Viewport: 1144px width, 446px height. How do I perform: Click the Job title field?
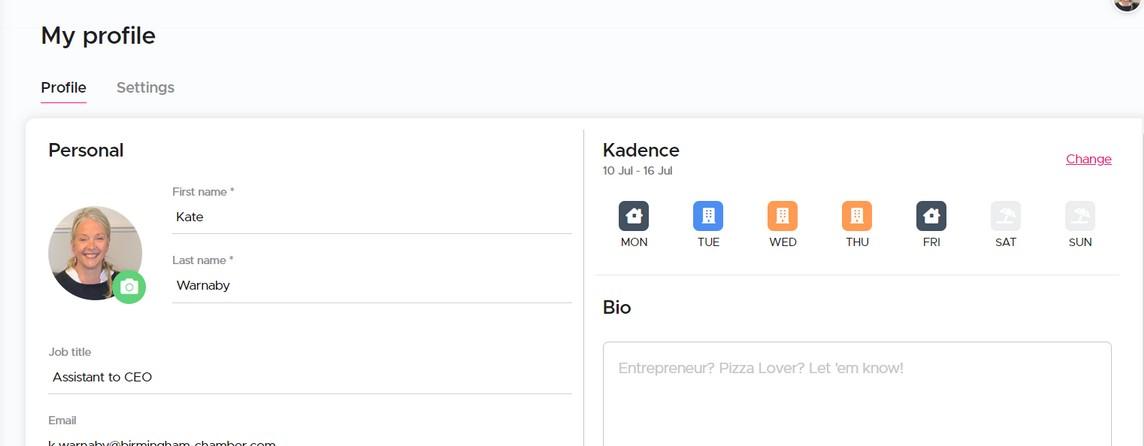tap(310, 378)
